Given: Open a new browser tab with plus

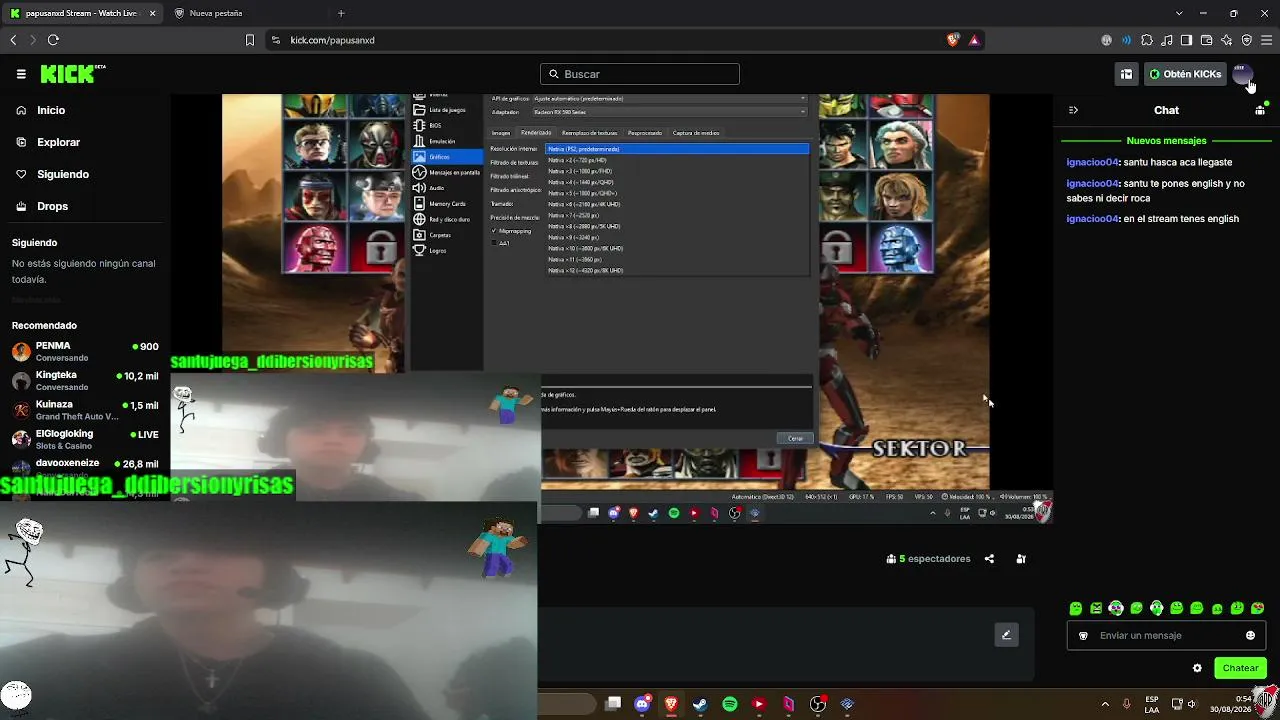Looking at the screenshot, I should tap(341, 13).
